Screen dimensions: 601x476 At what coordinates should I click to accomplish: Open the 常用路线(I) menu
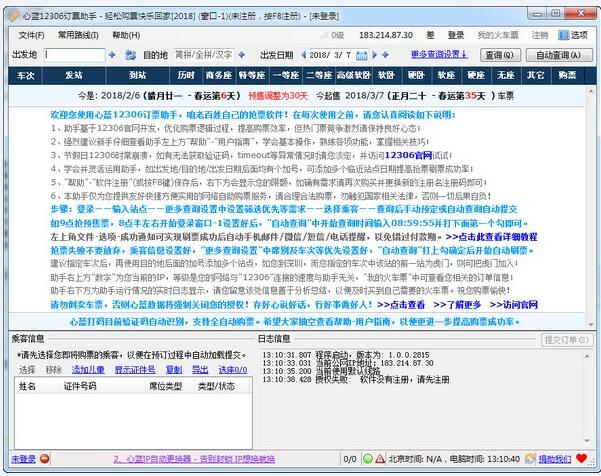78,35
